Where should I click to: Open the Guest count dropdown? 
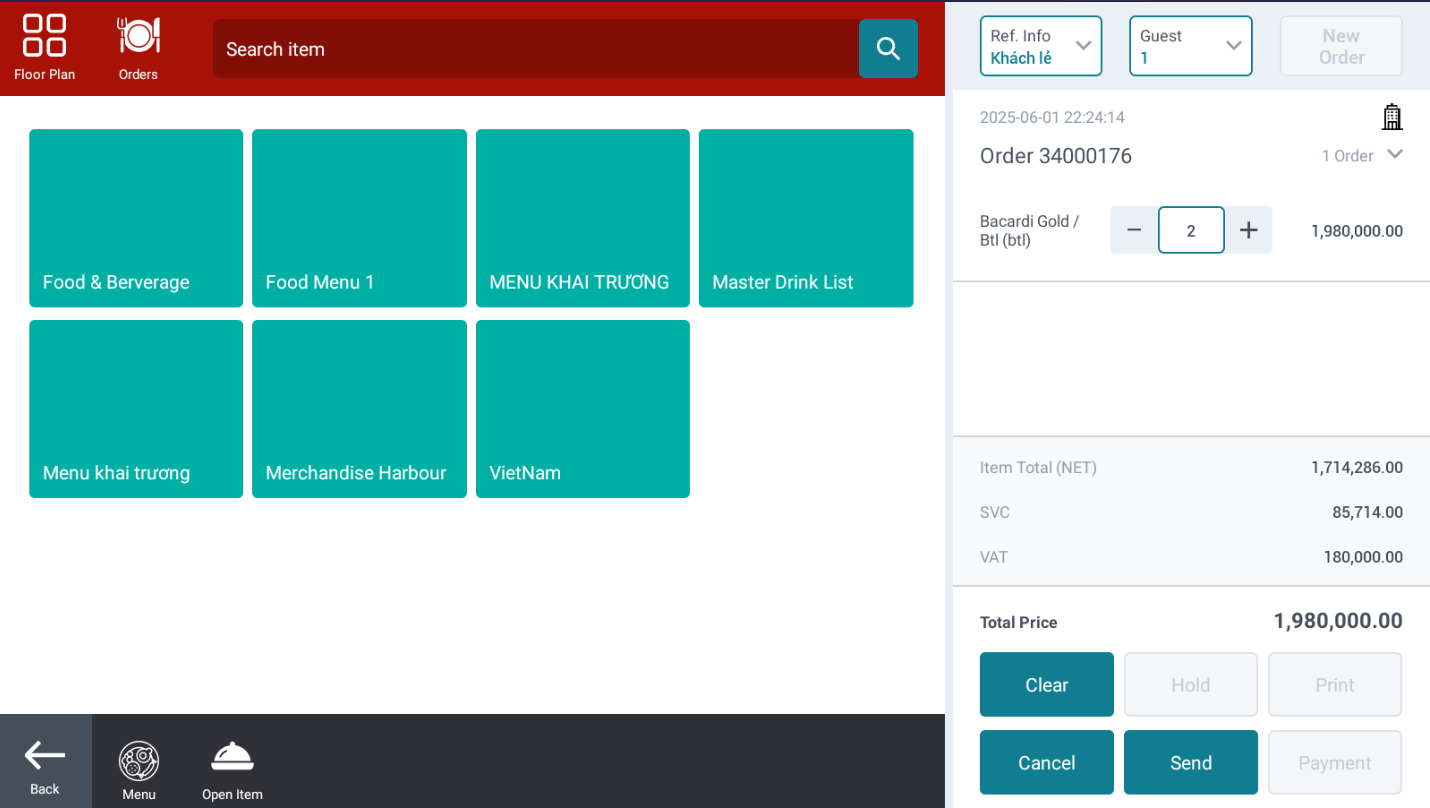[x=1190, y=46]
